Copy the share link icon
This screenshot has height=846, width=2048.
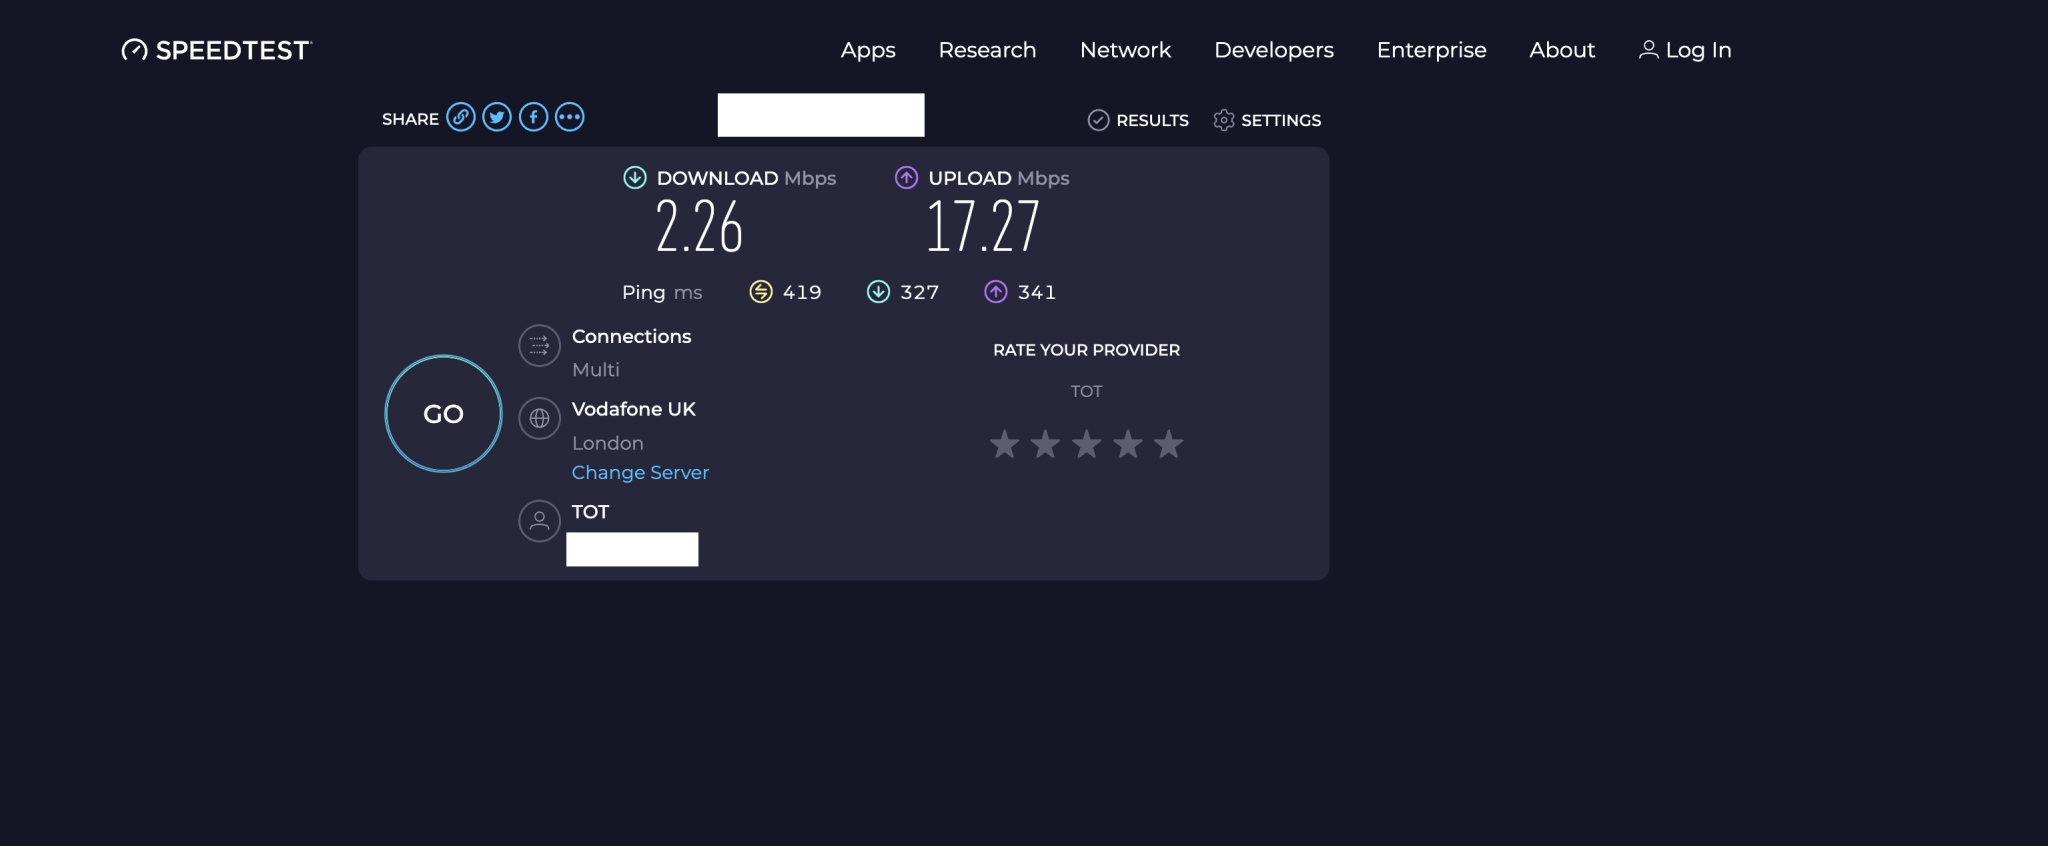tap(461, 117)
